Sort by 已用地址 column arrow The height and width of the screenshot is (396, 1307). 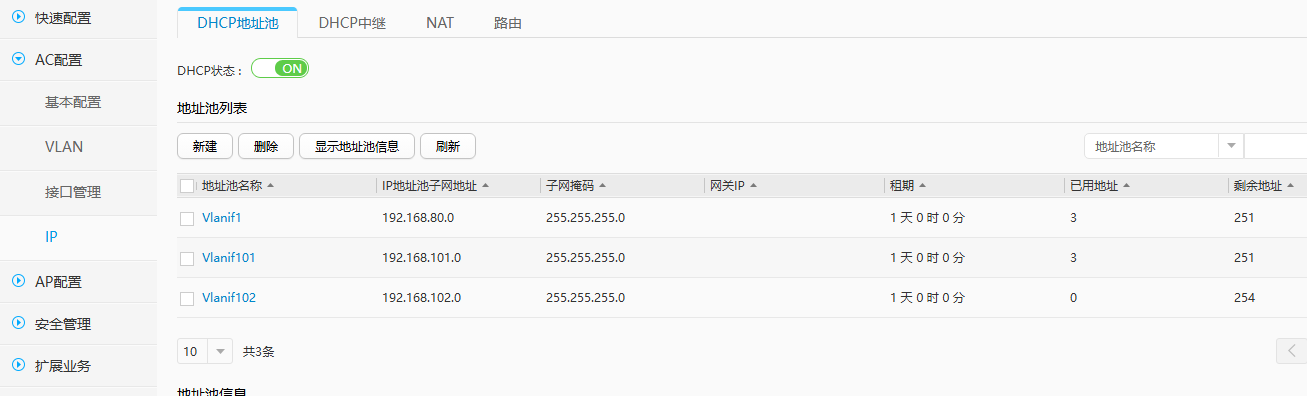point(1126,186)
